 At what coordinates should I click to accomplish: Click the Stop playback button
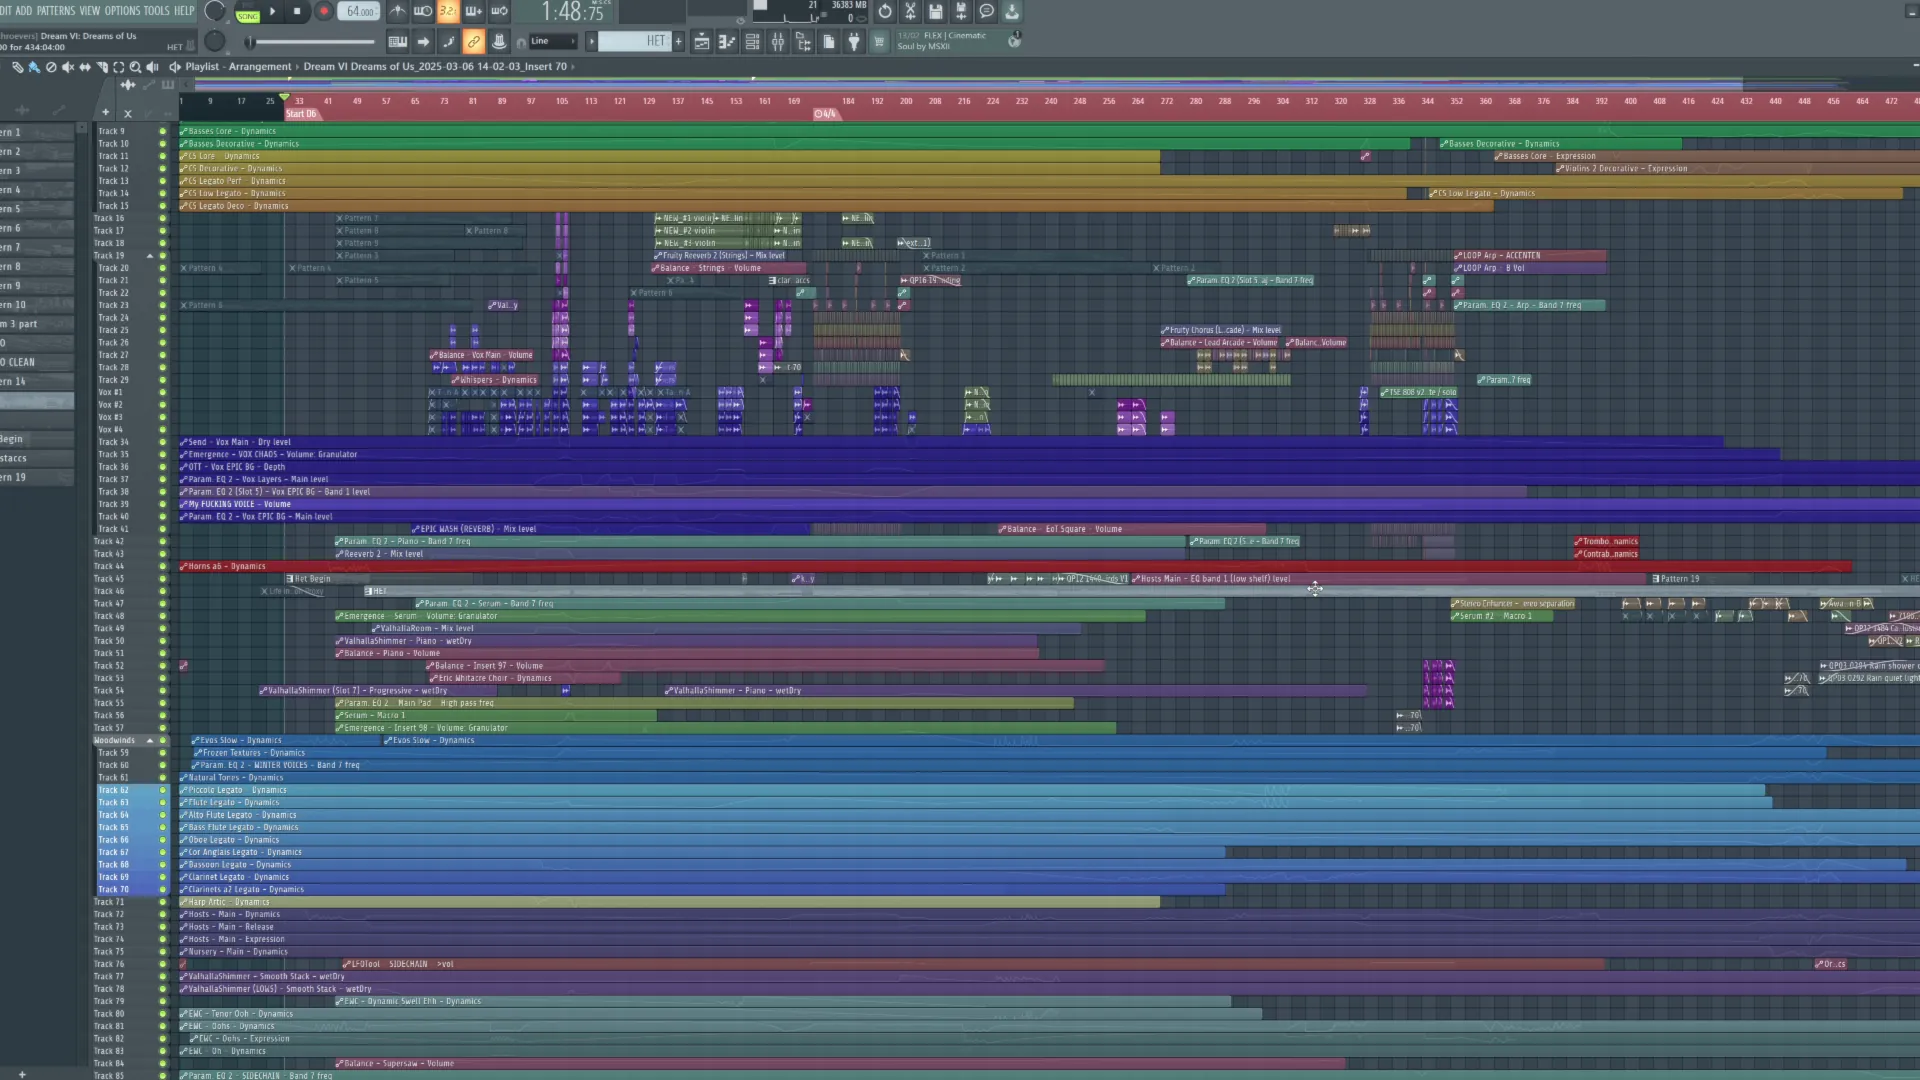tap(297, 12)
